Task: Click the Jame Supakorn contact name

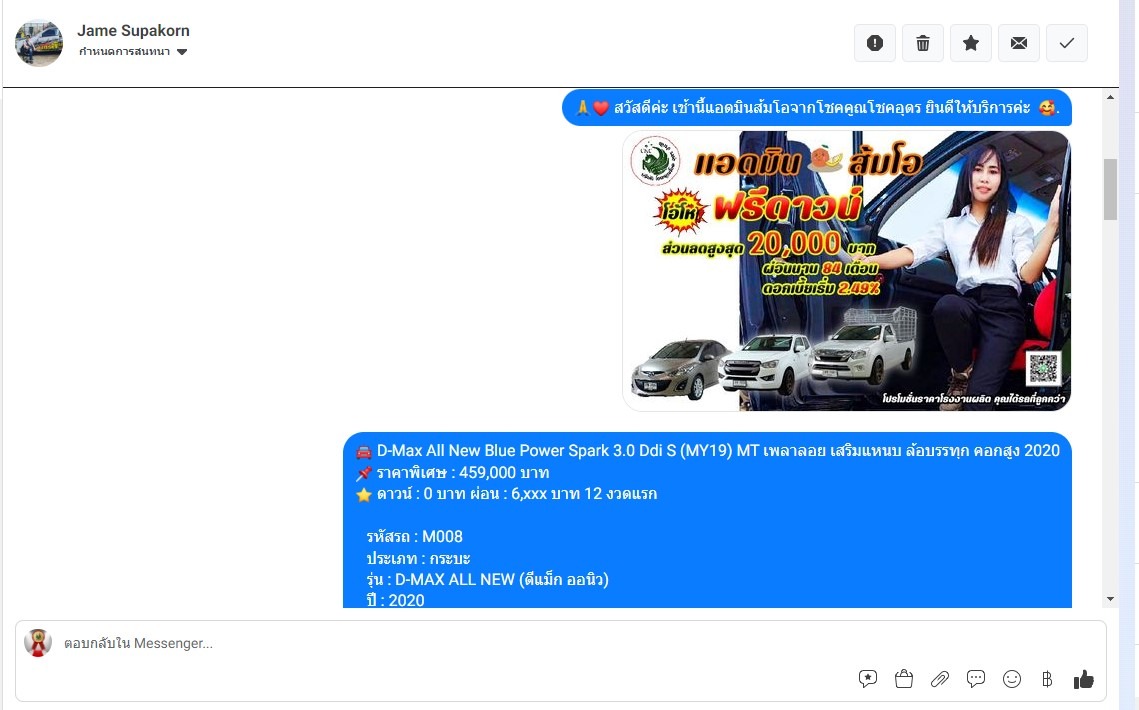Action: point(133,31)
